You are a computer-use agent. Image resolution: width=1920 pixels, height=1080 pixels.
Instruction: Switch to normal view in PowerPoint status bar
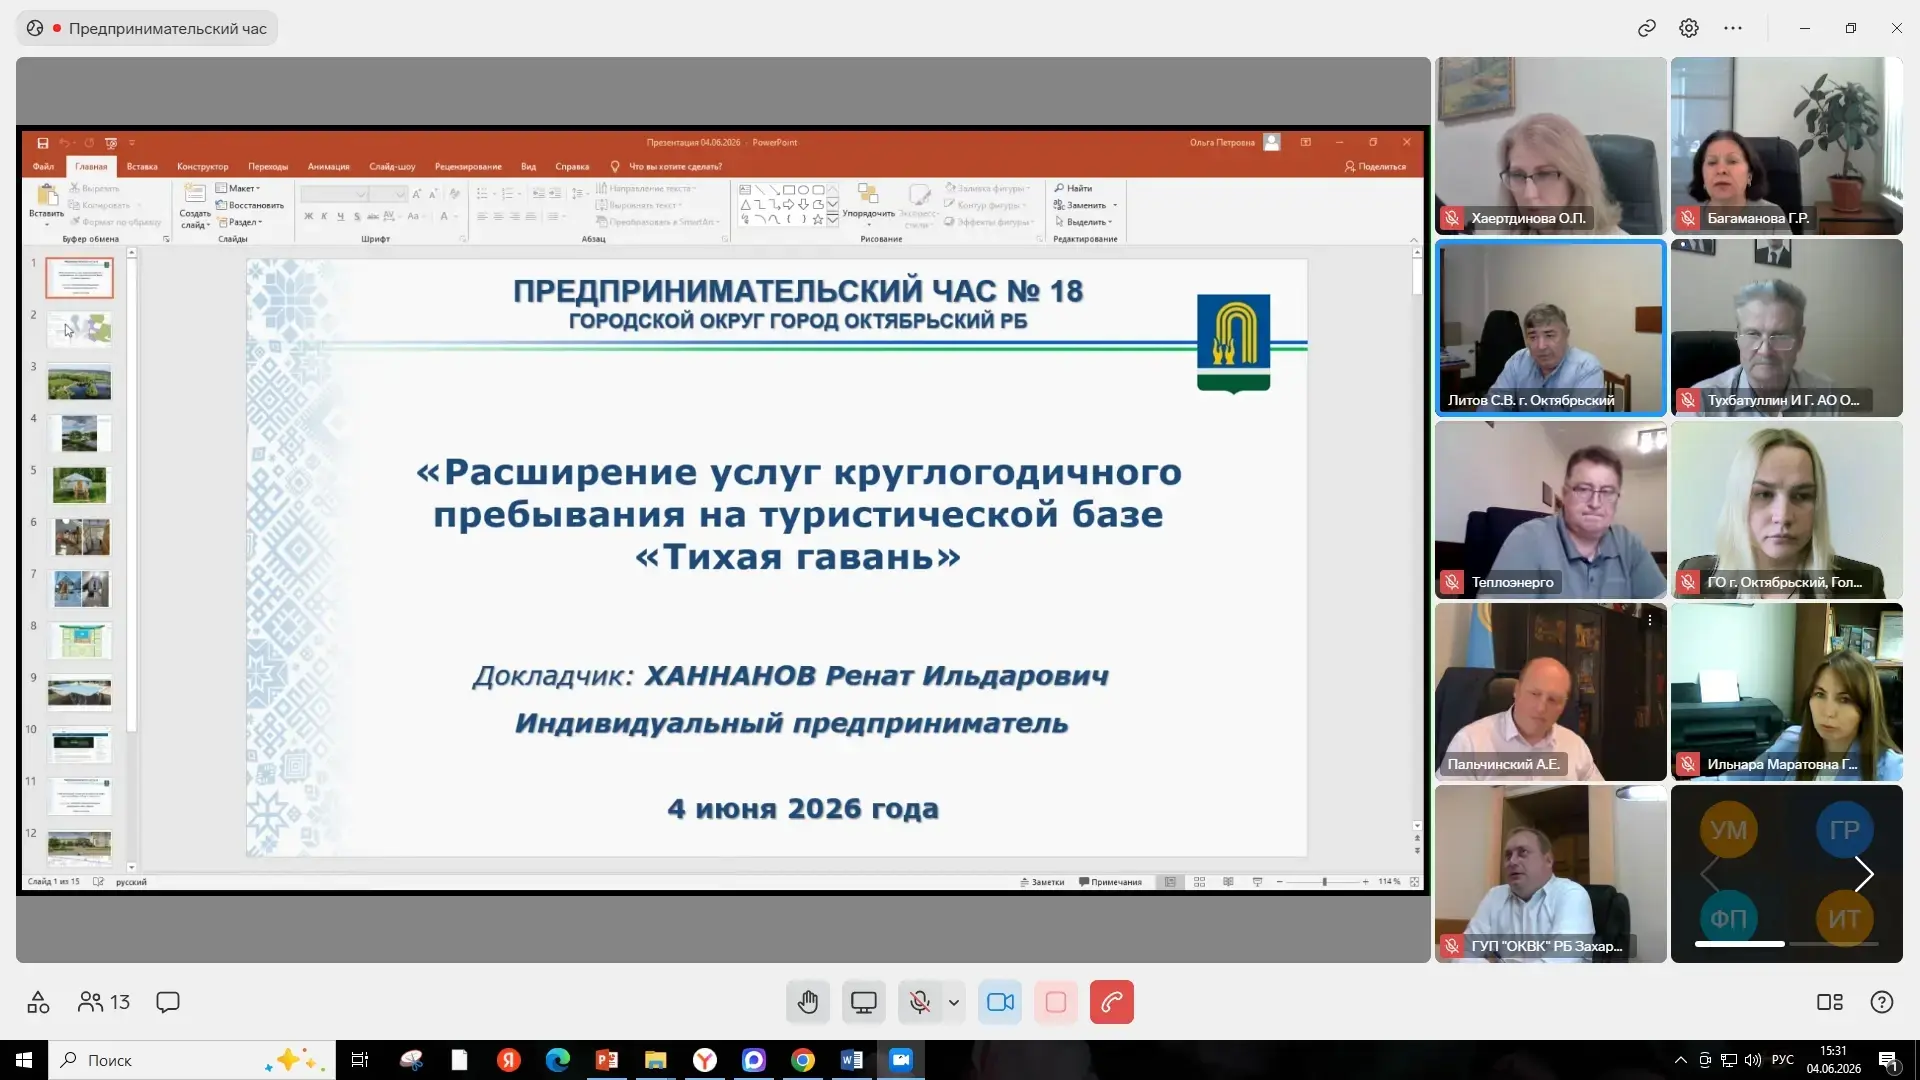coord(1170,882)
